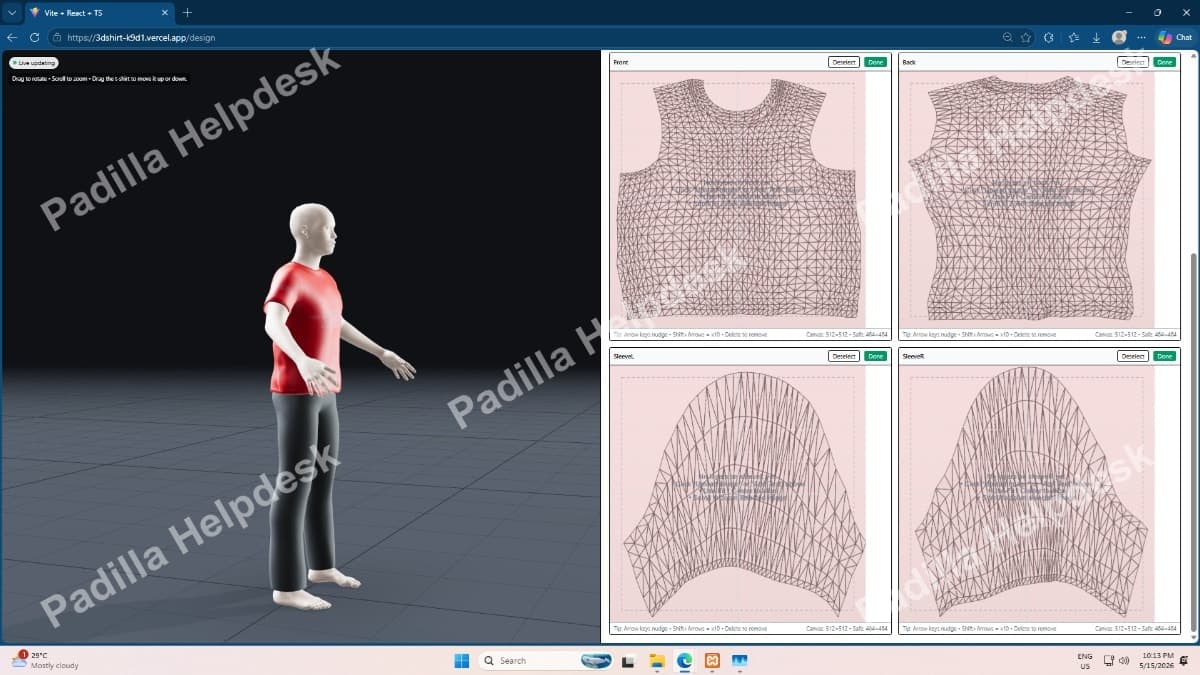Open the browser profile avatar
The width and height of the screenshot is (1200, 675).
click(1119, 37)
